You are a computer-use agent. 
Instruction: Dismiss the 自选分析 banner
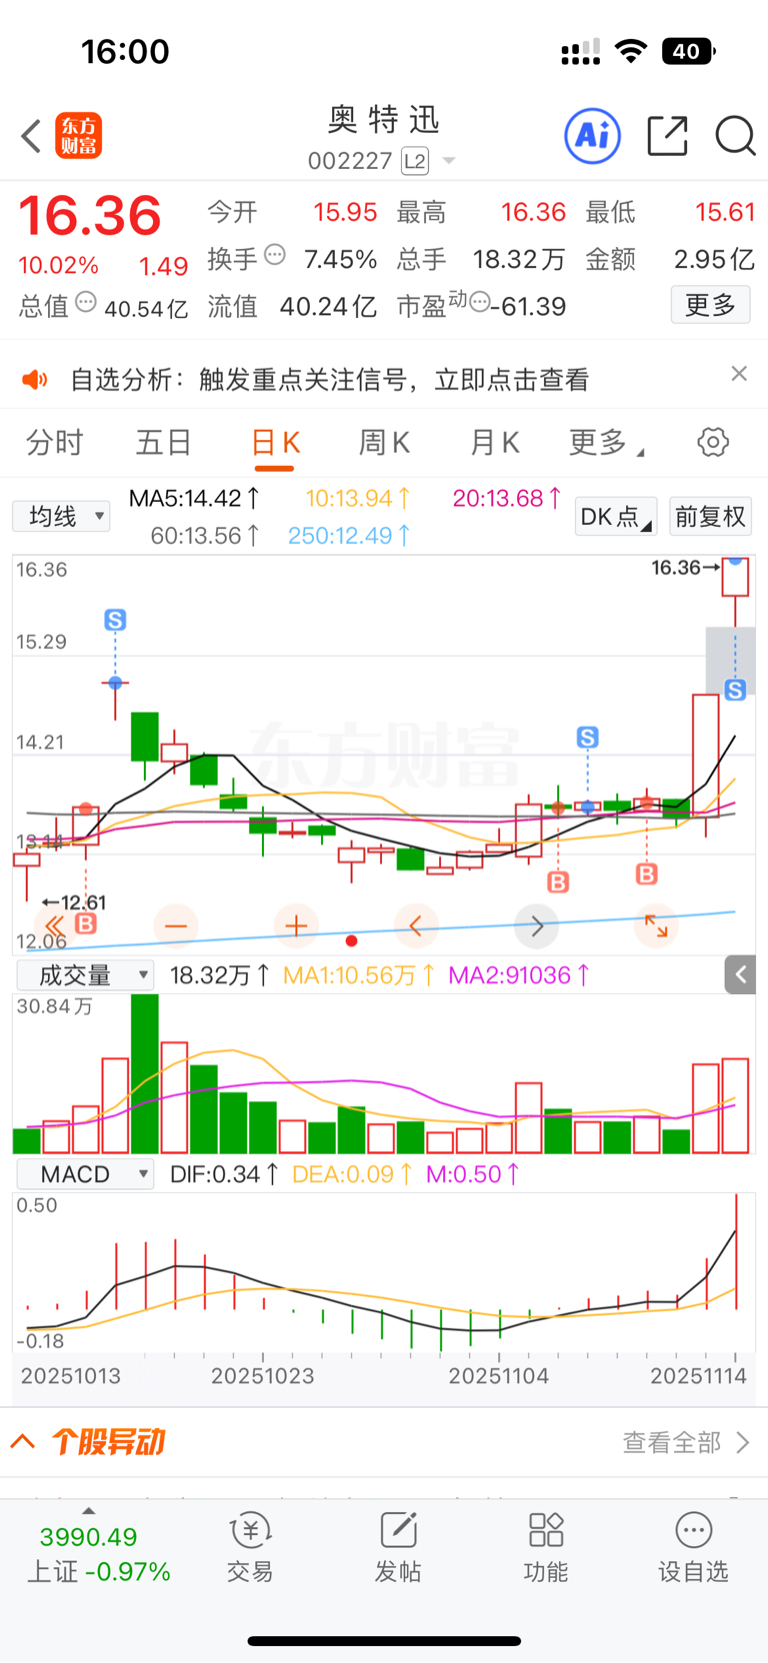coord(739,373)
